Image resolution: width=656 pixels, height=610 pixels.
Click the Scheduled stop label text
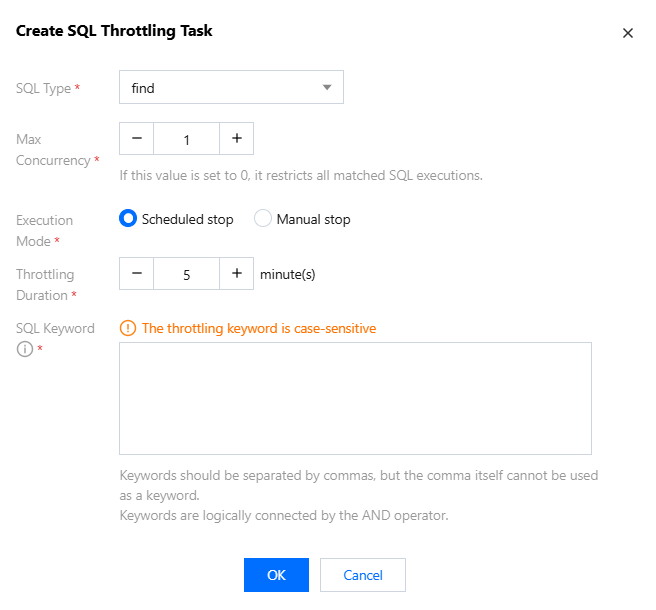click(x=187, y=219)
